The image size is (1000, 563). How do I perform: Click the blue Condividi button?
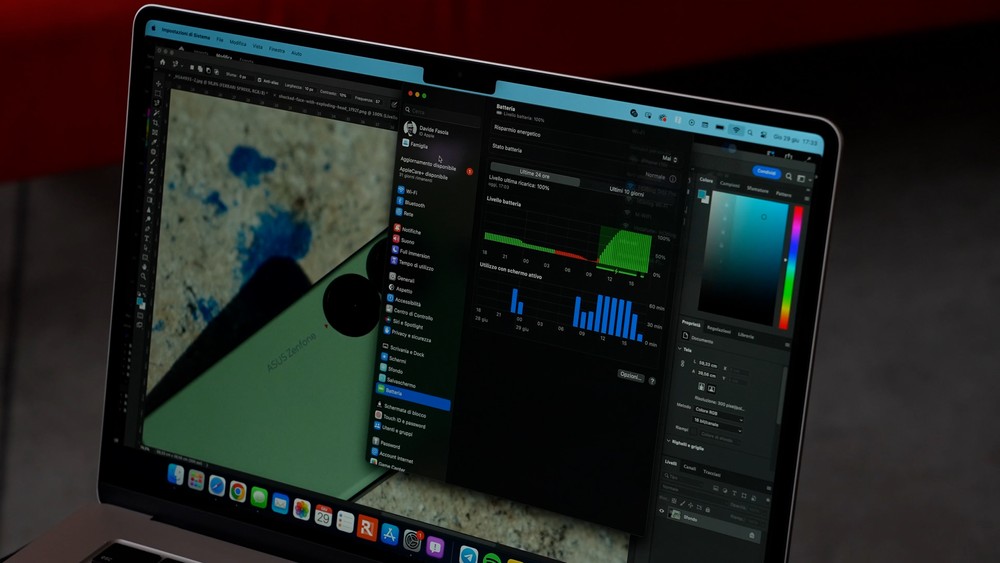coord(766,173)
